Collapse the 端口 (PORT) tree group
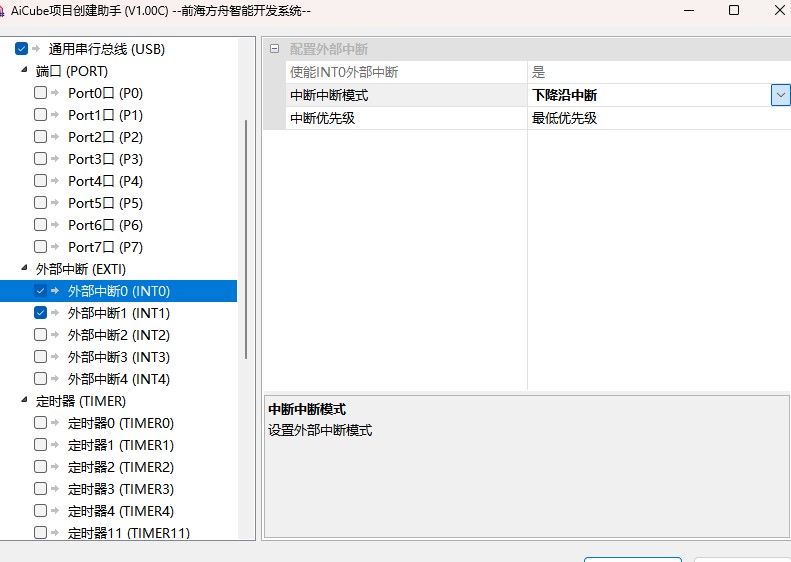 [x=24, y=71]
